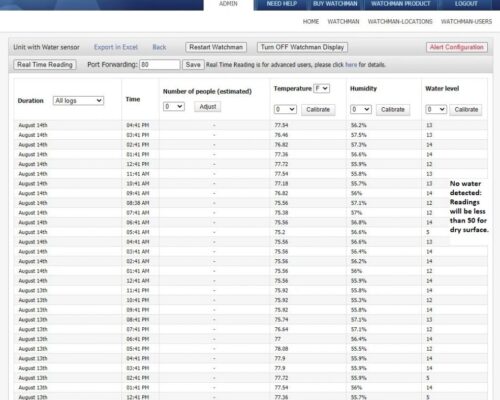The image size is (500, 400).
Task: Save the port forwarding value
Action: click(193, 65)
